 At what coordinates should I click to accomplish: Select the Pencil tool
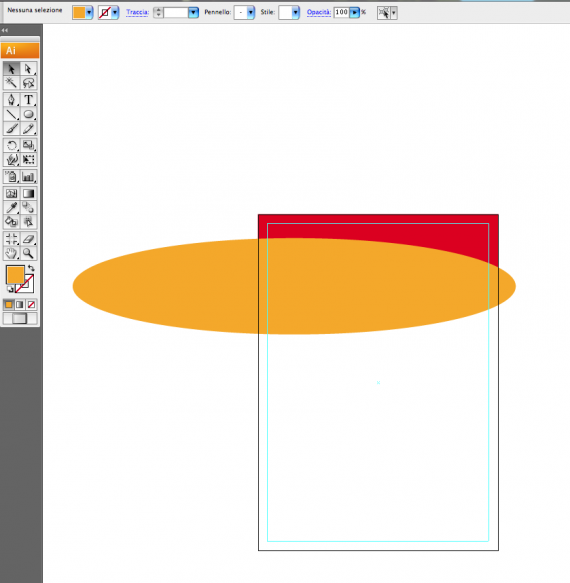(28, 129)
